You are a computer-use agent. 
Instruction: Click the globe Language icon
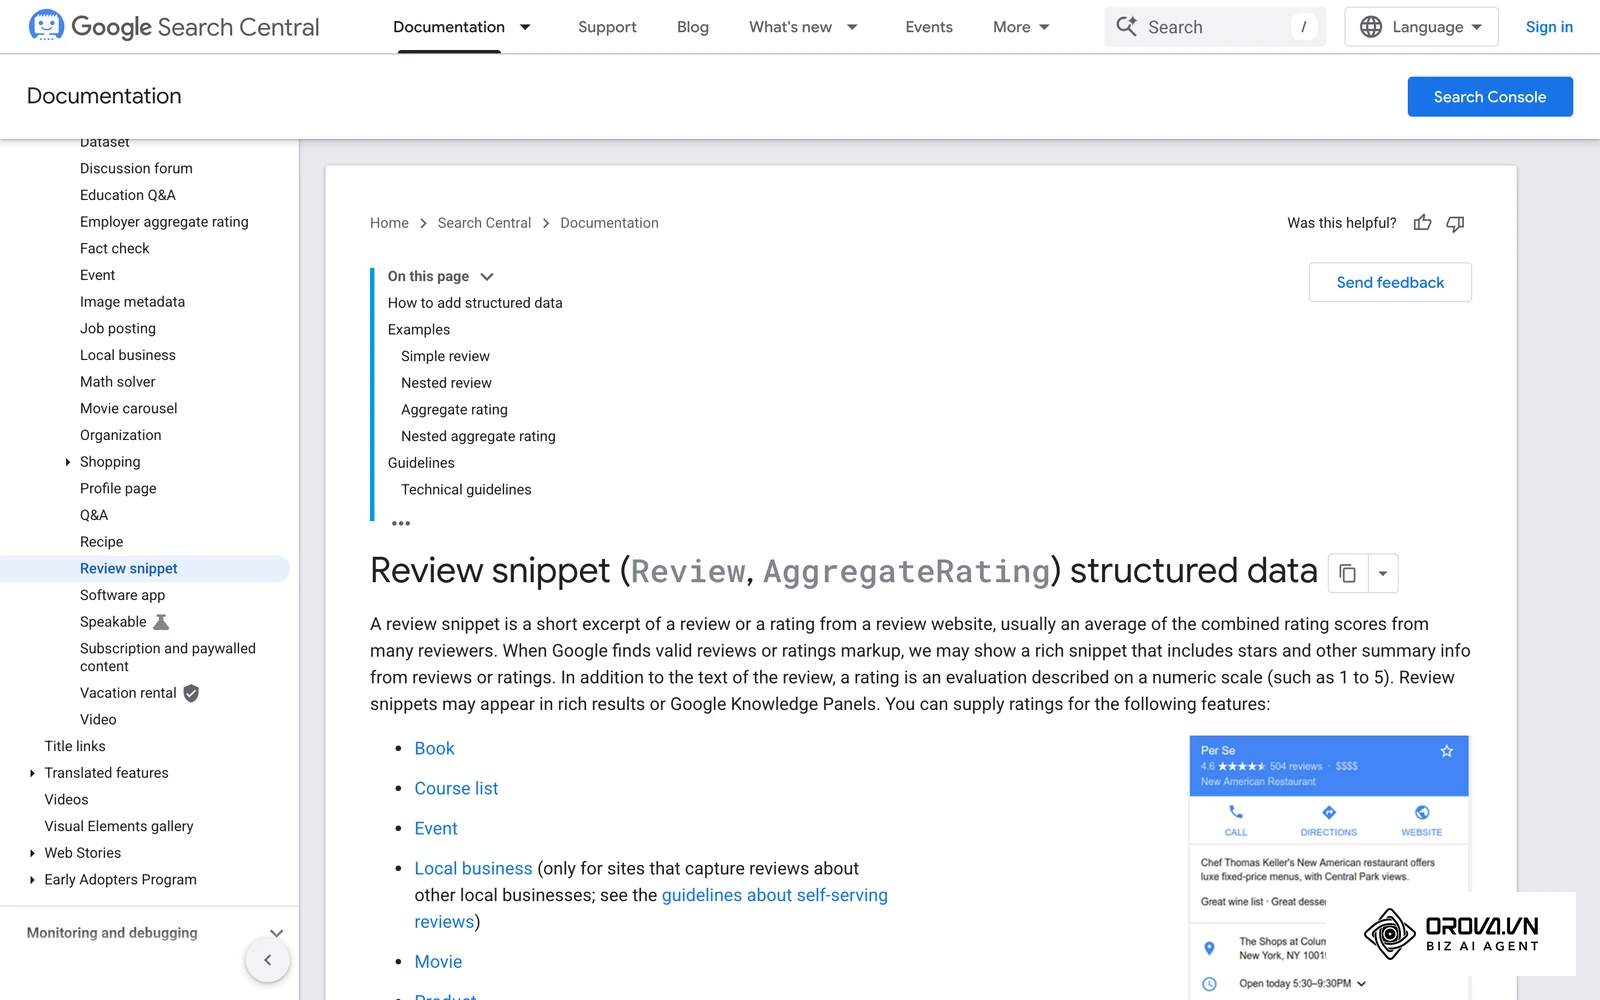pos(1371,27)
